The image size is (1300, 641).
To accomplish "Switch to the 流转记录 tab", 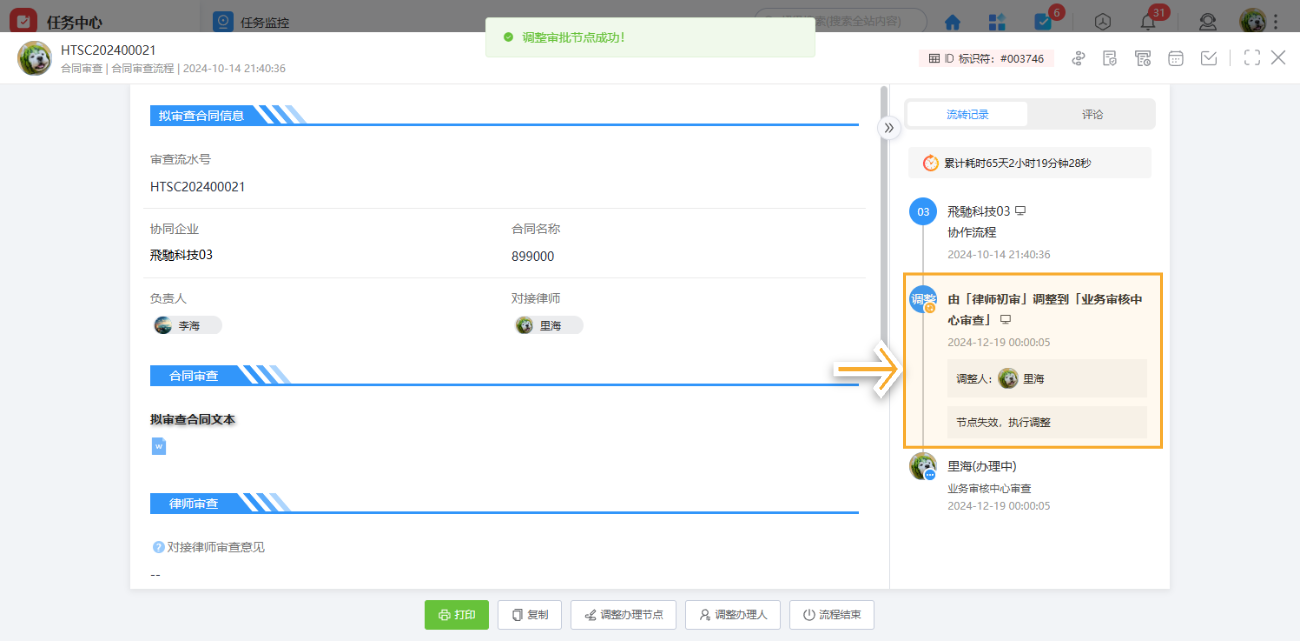I will (967, 114).
